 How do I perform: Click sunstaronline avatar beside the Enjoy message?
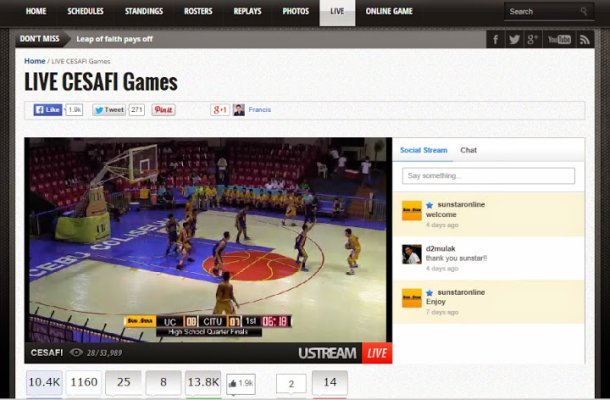412,298
